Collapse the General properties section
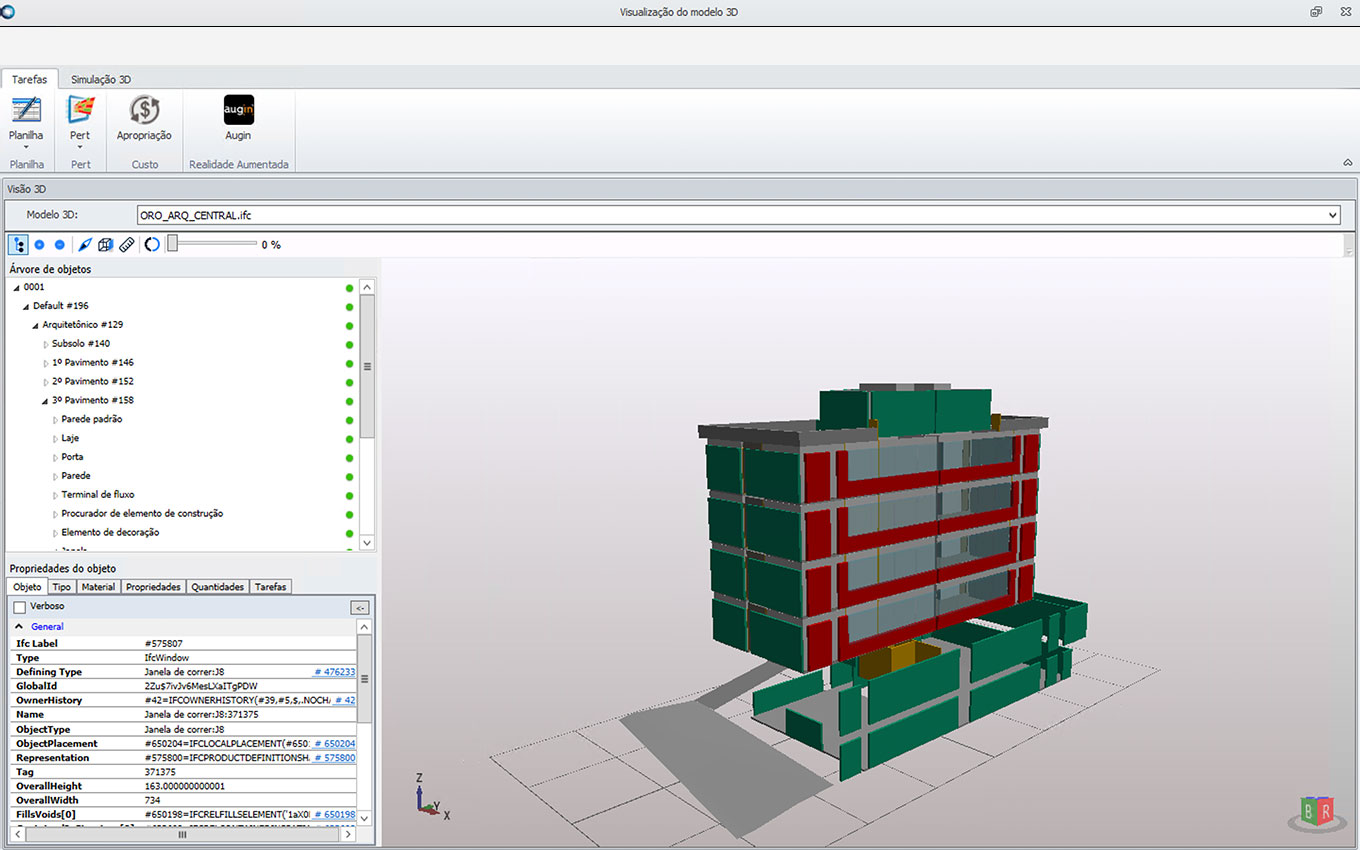Viewport: 1360px width, 850px height. [19, 626]
